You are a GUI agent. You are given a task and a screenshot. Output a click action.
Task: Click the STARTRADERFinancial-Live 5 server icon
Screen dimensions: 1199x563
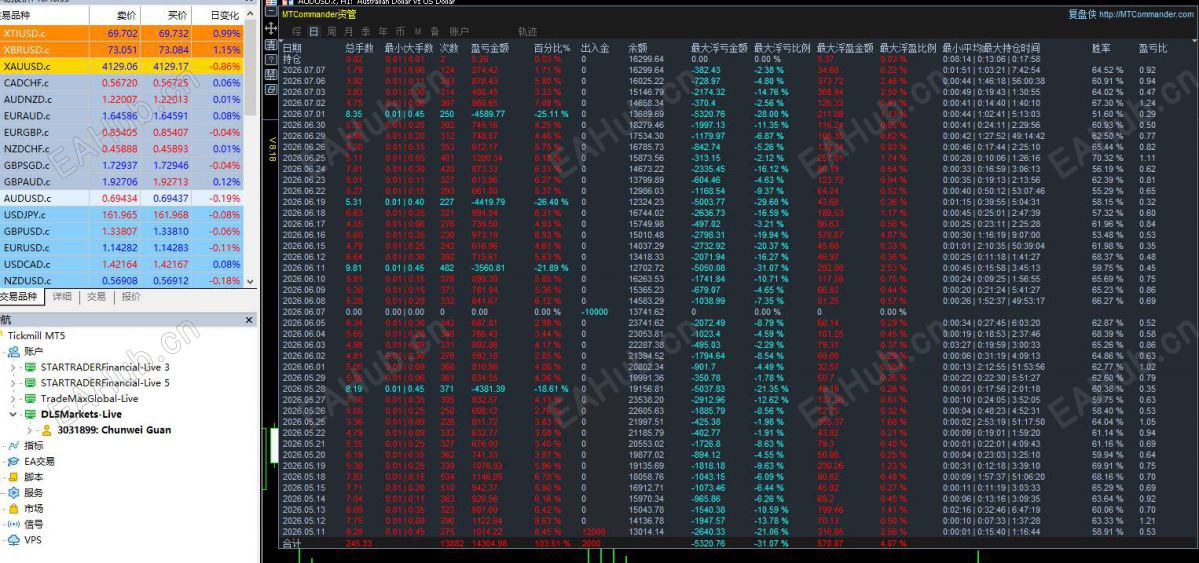coord(31,382)
